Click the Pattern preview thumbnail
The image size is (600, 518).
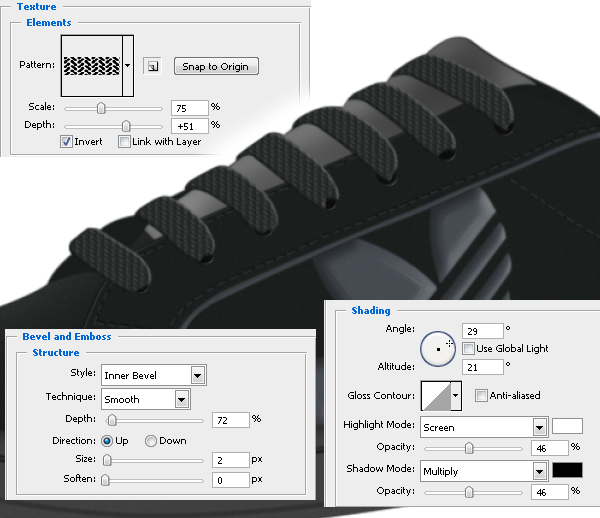point(92,66)
